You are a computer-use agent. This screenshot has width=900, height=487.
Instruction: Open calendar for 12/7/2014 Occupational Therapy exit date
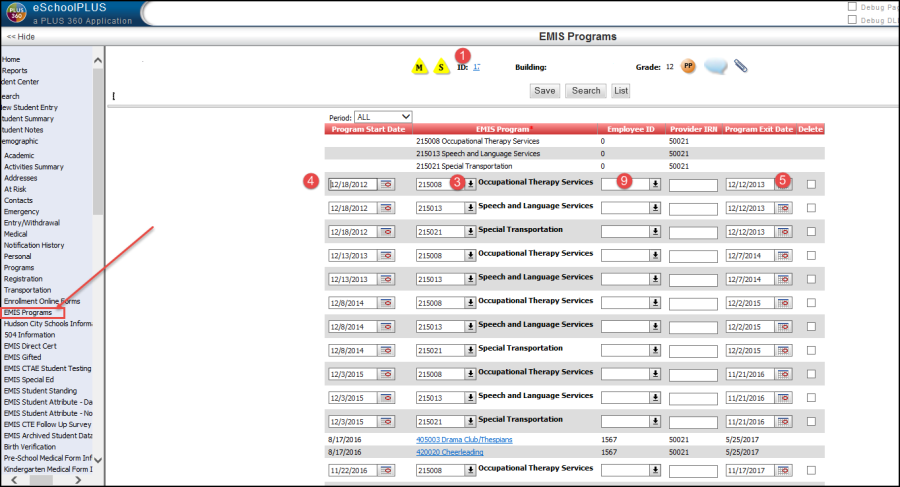coord(784,256)
